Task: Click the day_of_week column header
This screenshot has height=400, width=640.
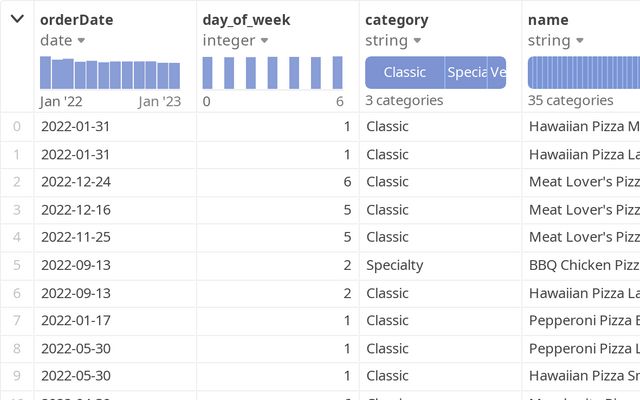Action: click(x=245, y=19)
